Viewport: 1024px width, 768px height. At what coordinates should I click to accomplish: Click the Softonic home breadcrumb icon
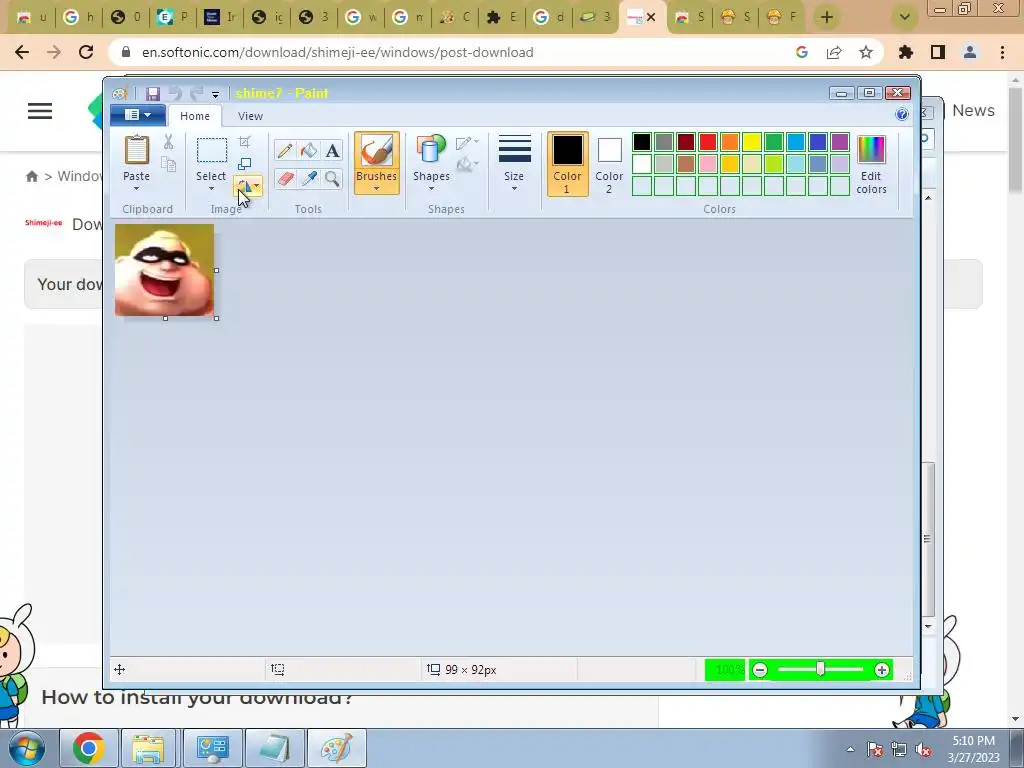click(x=31, y=176)
